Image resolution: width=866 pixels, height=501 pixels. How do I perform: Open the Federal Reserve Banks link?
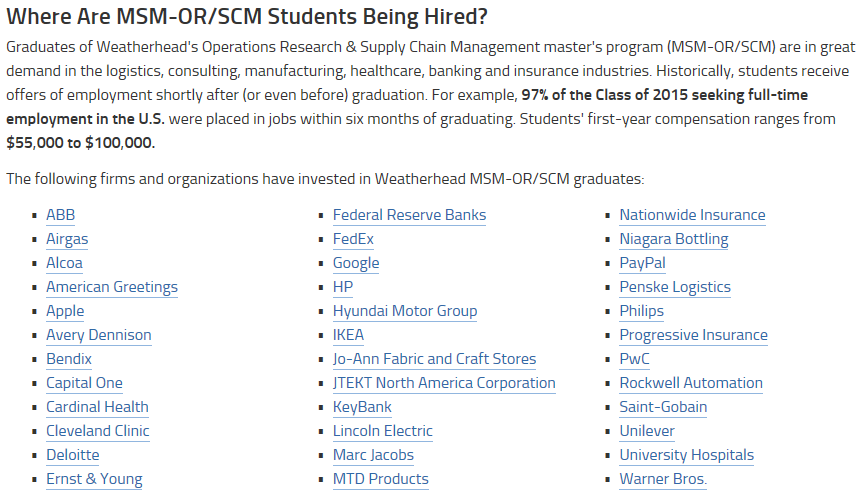[409, 215]
